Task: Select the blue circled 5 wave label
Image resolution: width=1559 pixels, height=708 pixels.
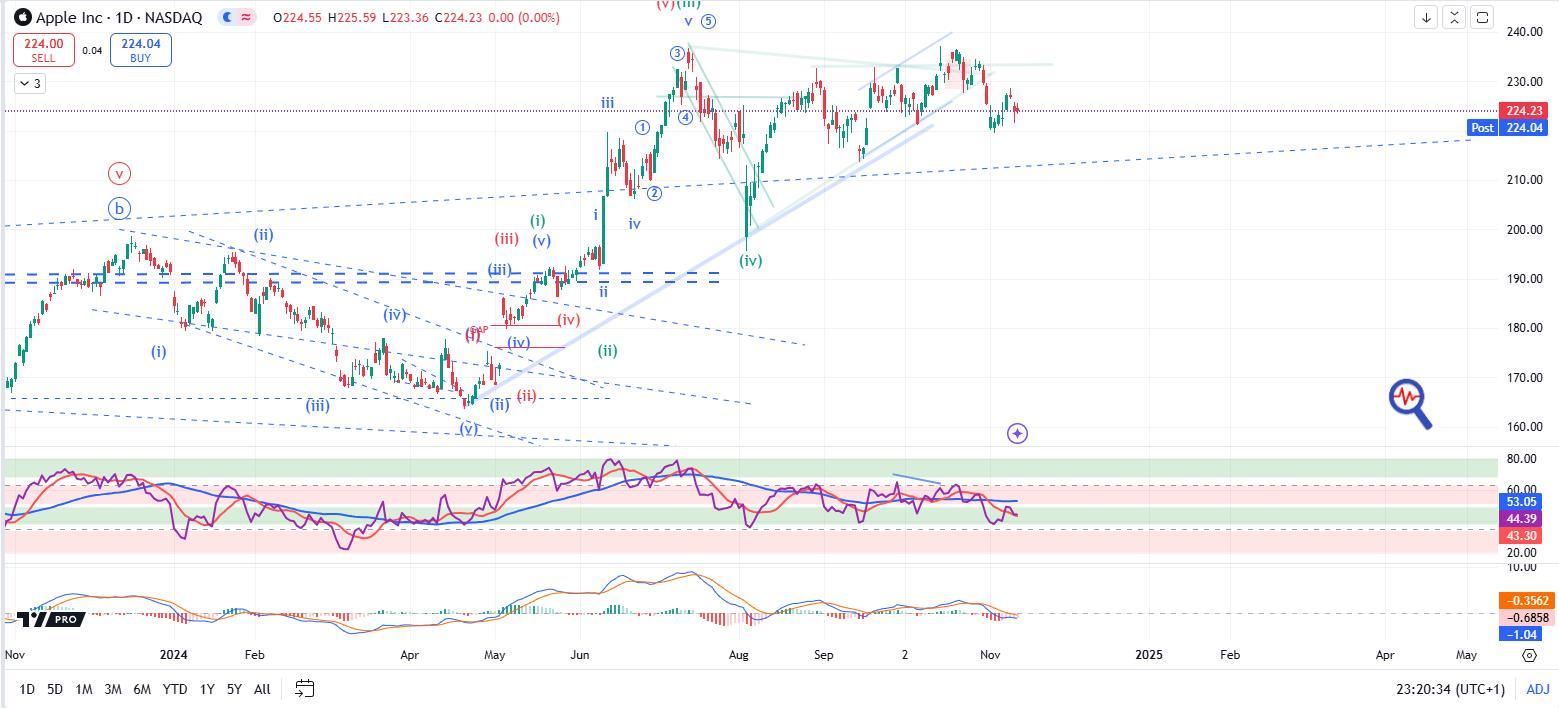Action: (708, 22)
